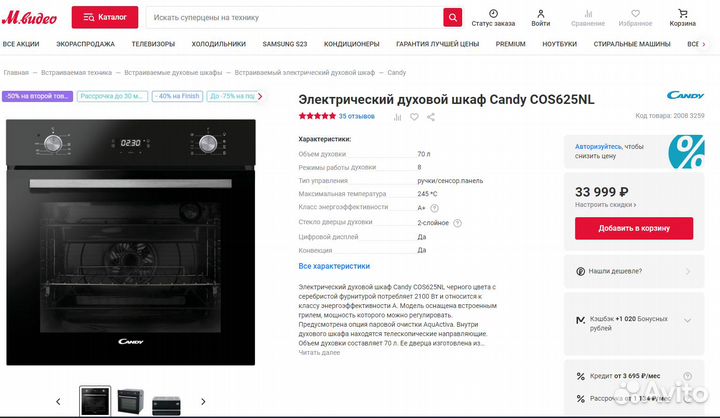The image size is (720, 418).
Task: Click the Кредит percent icon
Action: (580, 376)
